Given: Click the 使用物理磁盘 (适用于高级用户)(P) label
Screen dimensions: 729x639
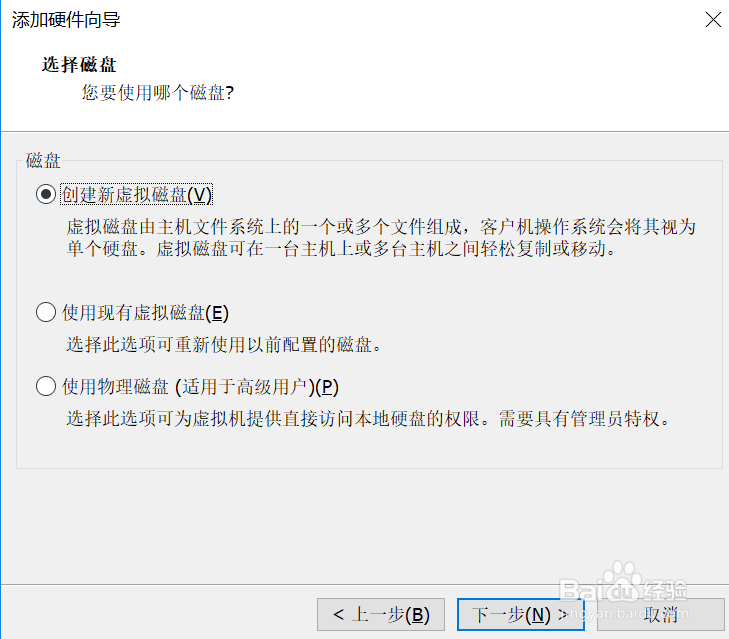Looking at the screenshot, I should click(200, 386).
